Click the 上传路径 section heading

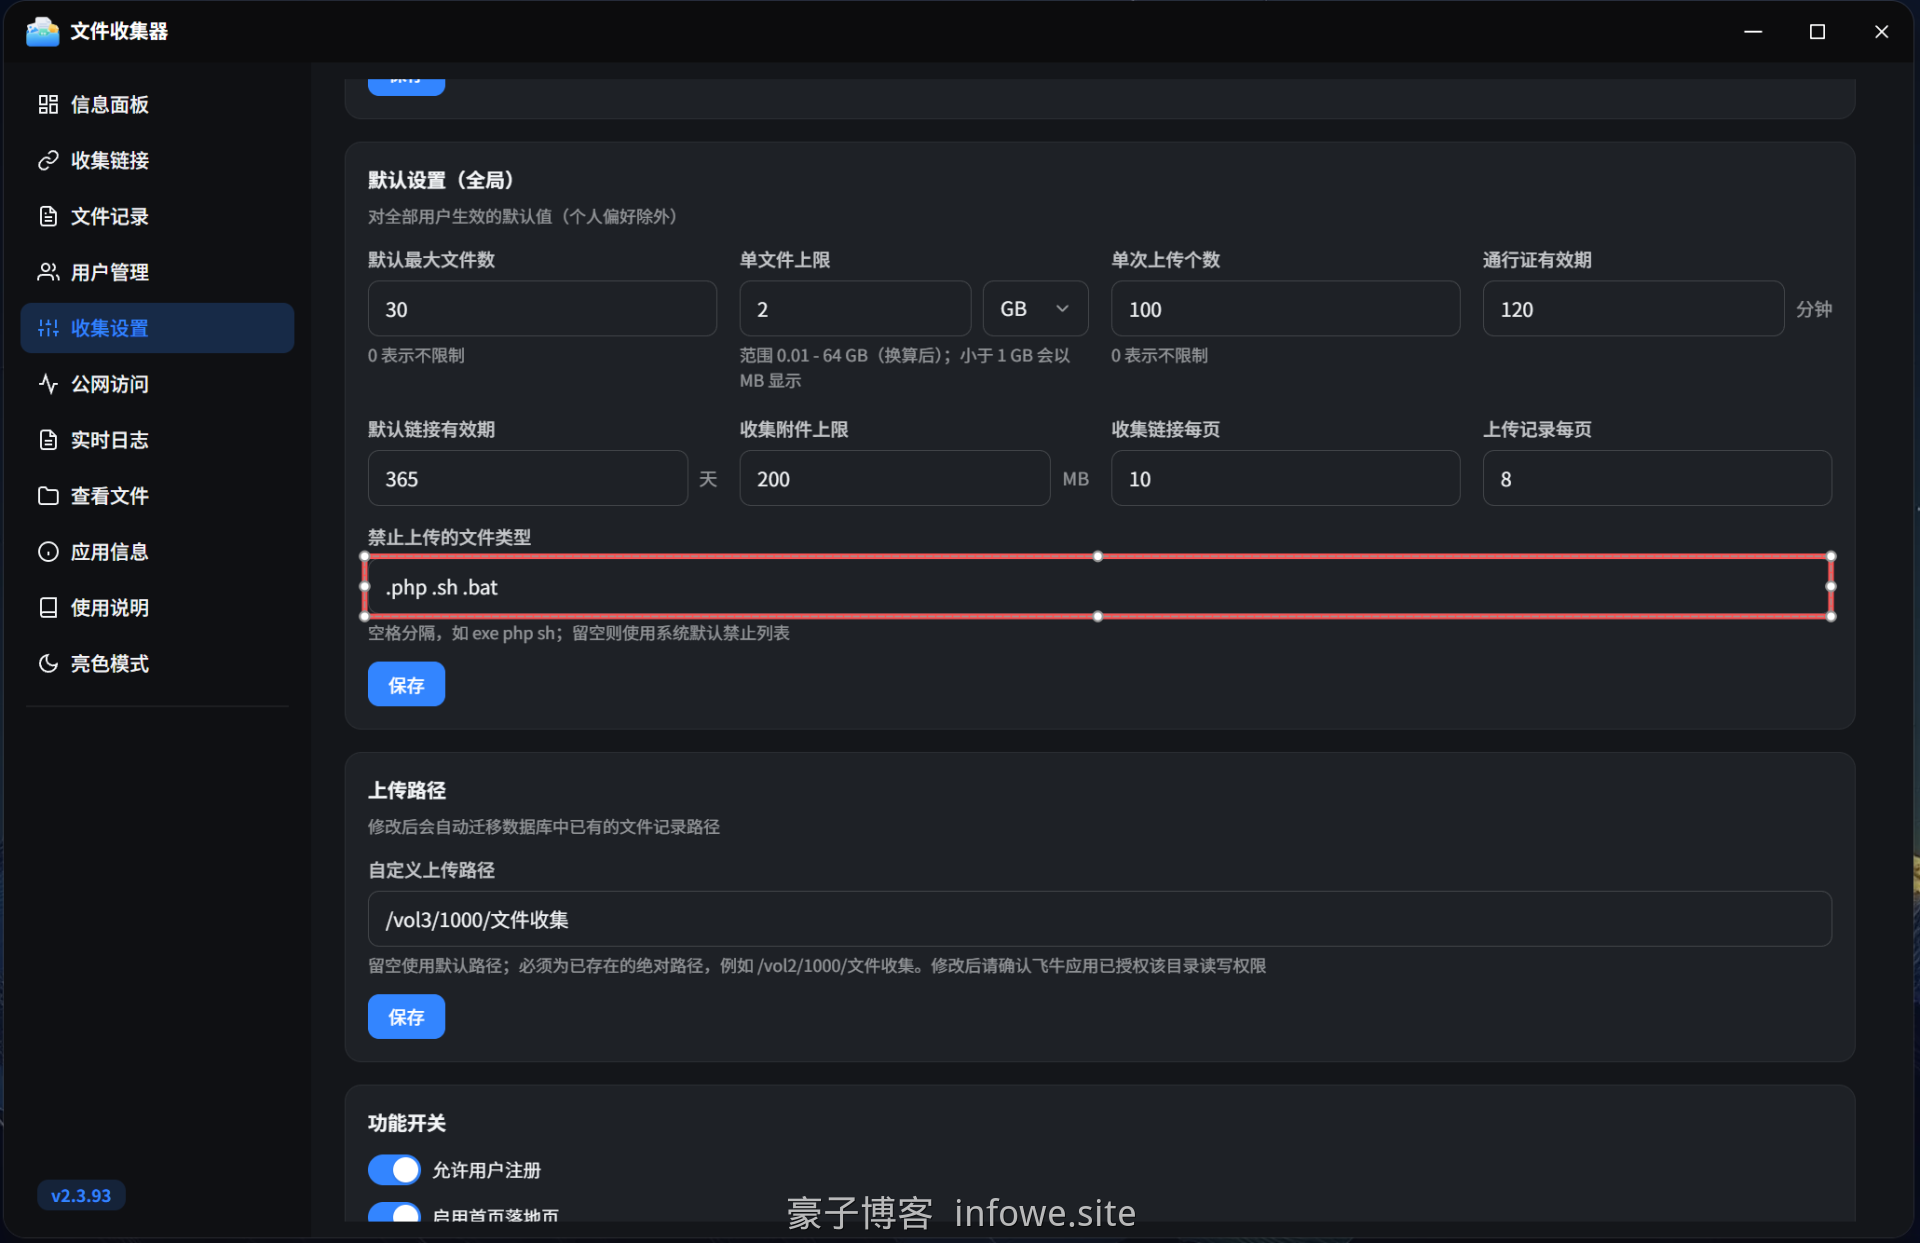(407, 790)
